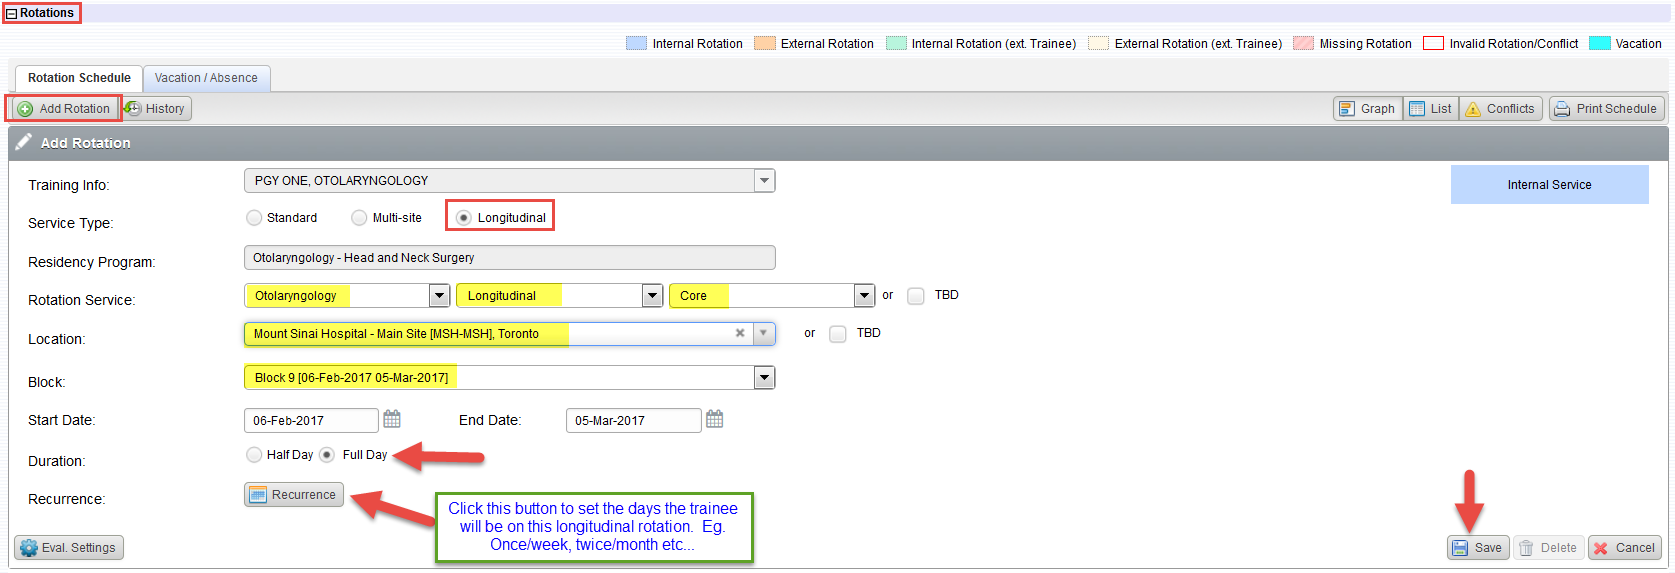Open rotation History
1675x573 pixels.
(156, 109)
